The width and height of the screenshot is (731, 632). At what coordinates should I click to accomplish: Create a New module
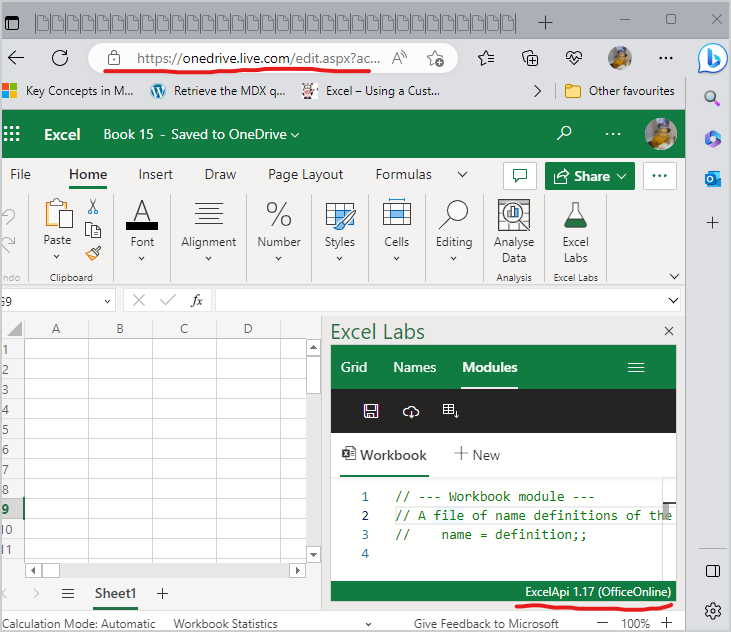point(477,454)
